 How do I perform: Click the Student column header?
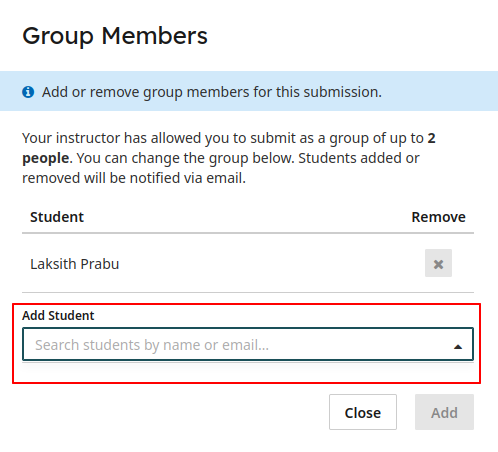point(57,217)
